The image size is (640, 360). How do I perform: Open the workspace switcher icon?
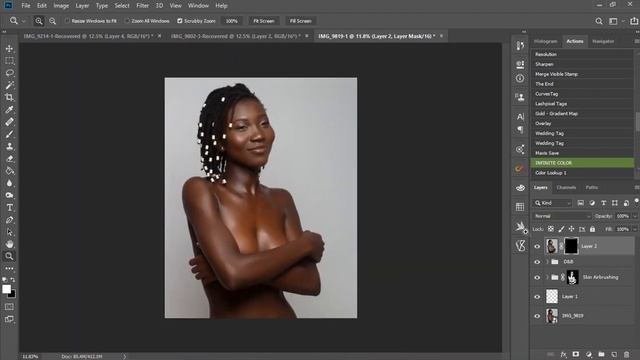point(613,21)
